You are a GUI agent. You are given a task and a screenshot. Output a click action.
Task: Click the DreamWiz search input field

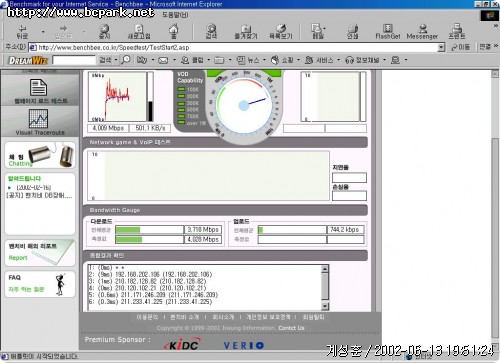click(x=74, y=60)
